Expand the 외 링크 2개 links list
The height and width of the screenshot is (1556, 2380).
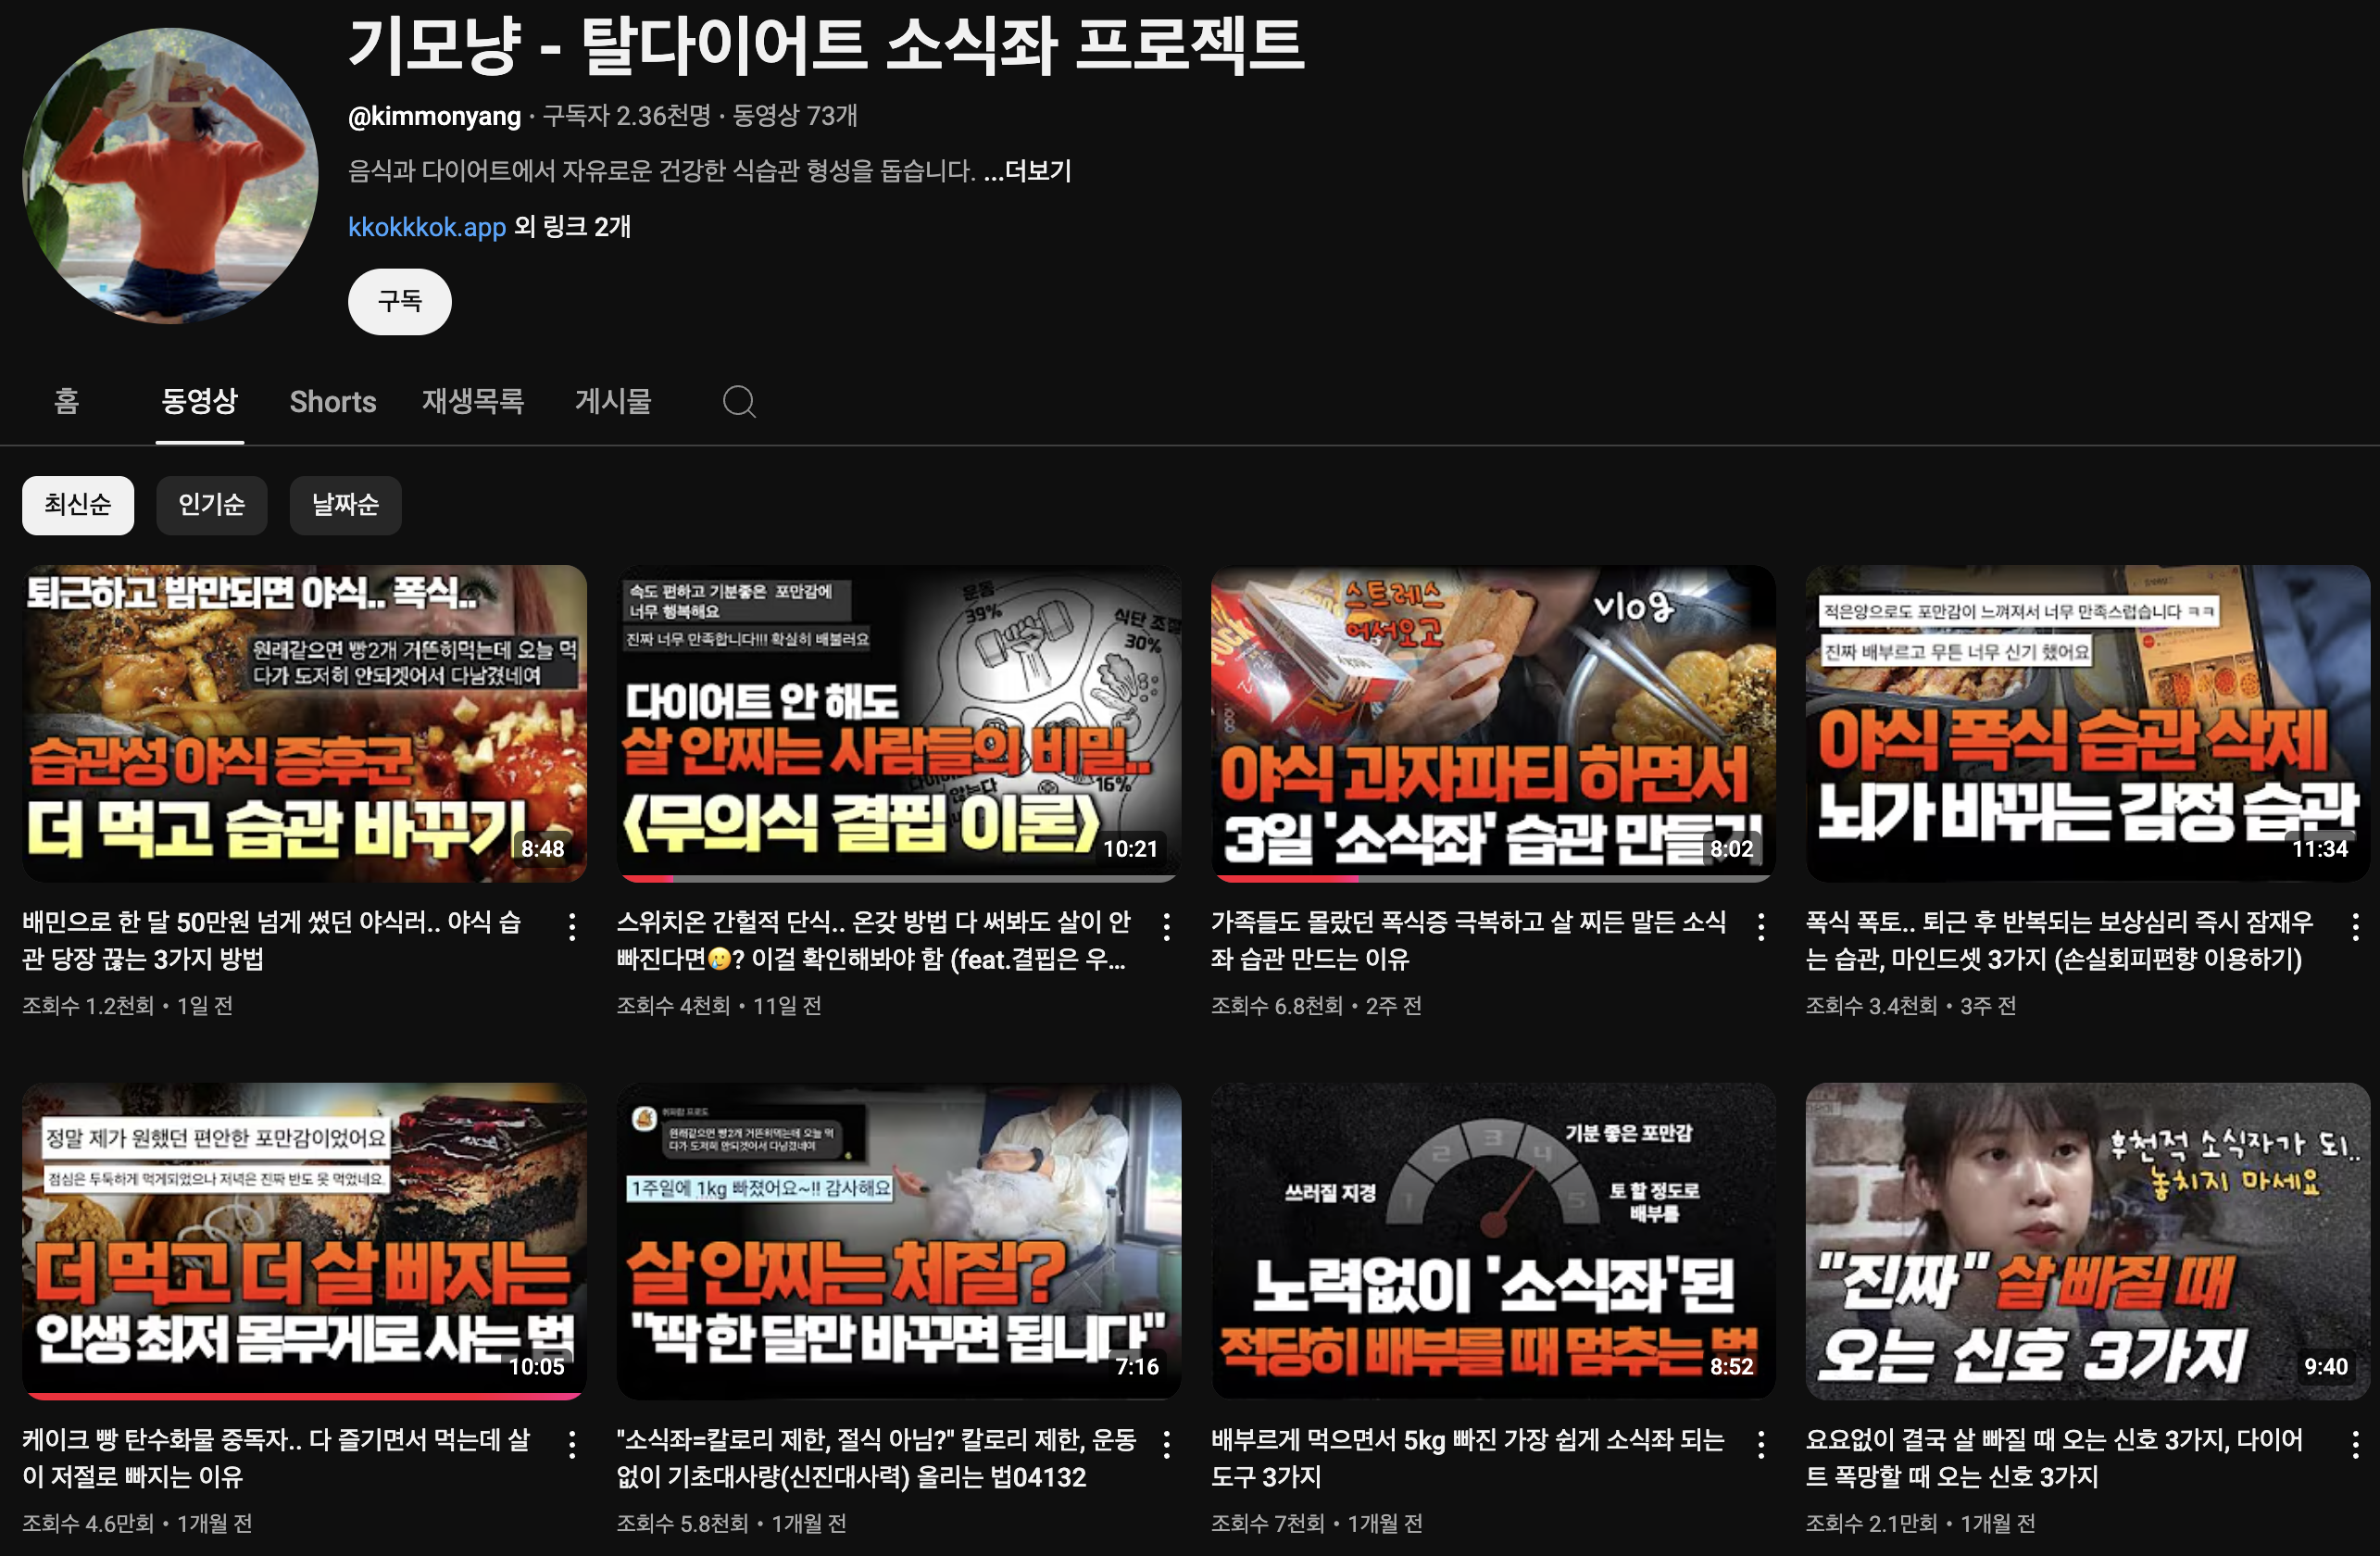(x=572, y=227)
